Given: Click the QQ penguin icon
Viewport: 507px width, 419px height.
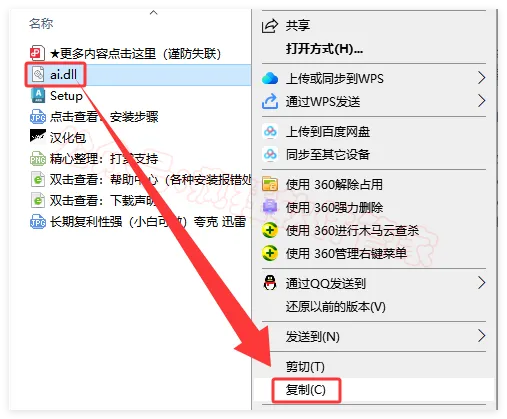Looking at the screenshot, I should pyautogui.click(x=270, y=283).
